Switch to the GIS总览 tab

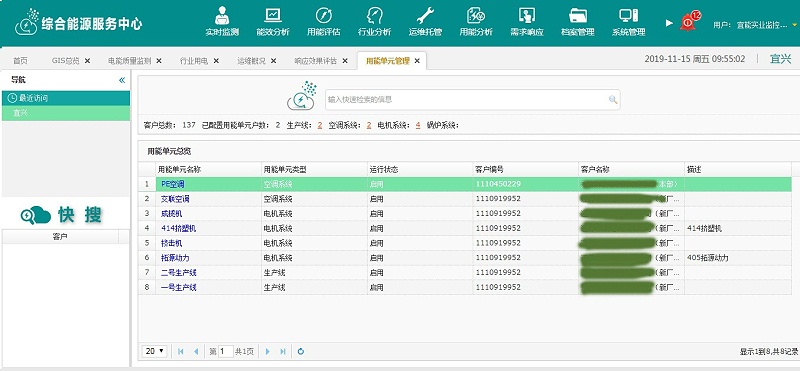tap(65, 61)
